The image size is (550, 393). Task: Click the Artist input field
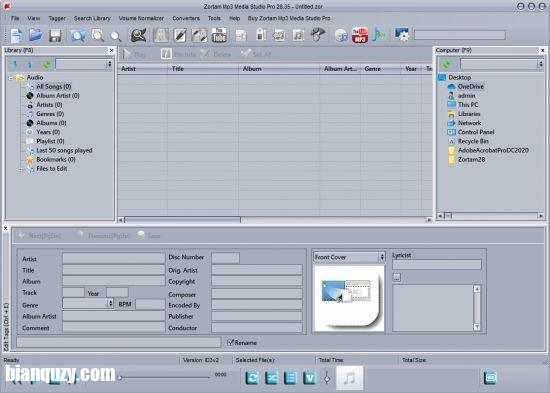pos(114,259)
